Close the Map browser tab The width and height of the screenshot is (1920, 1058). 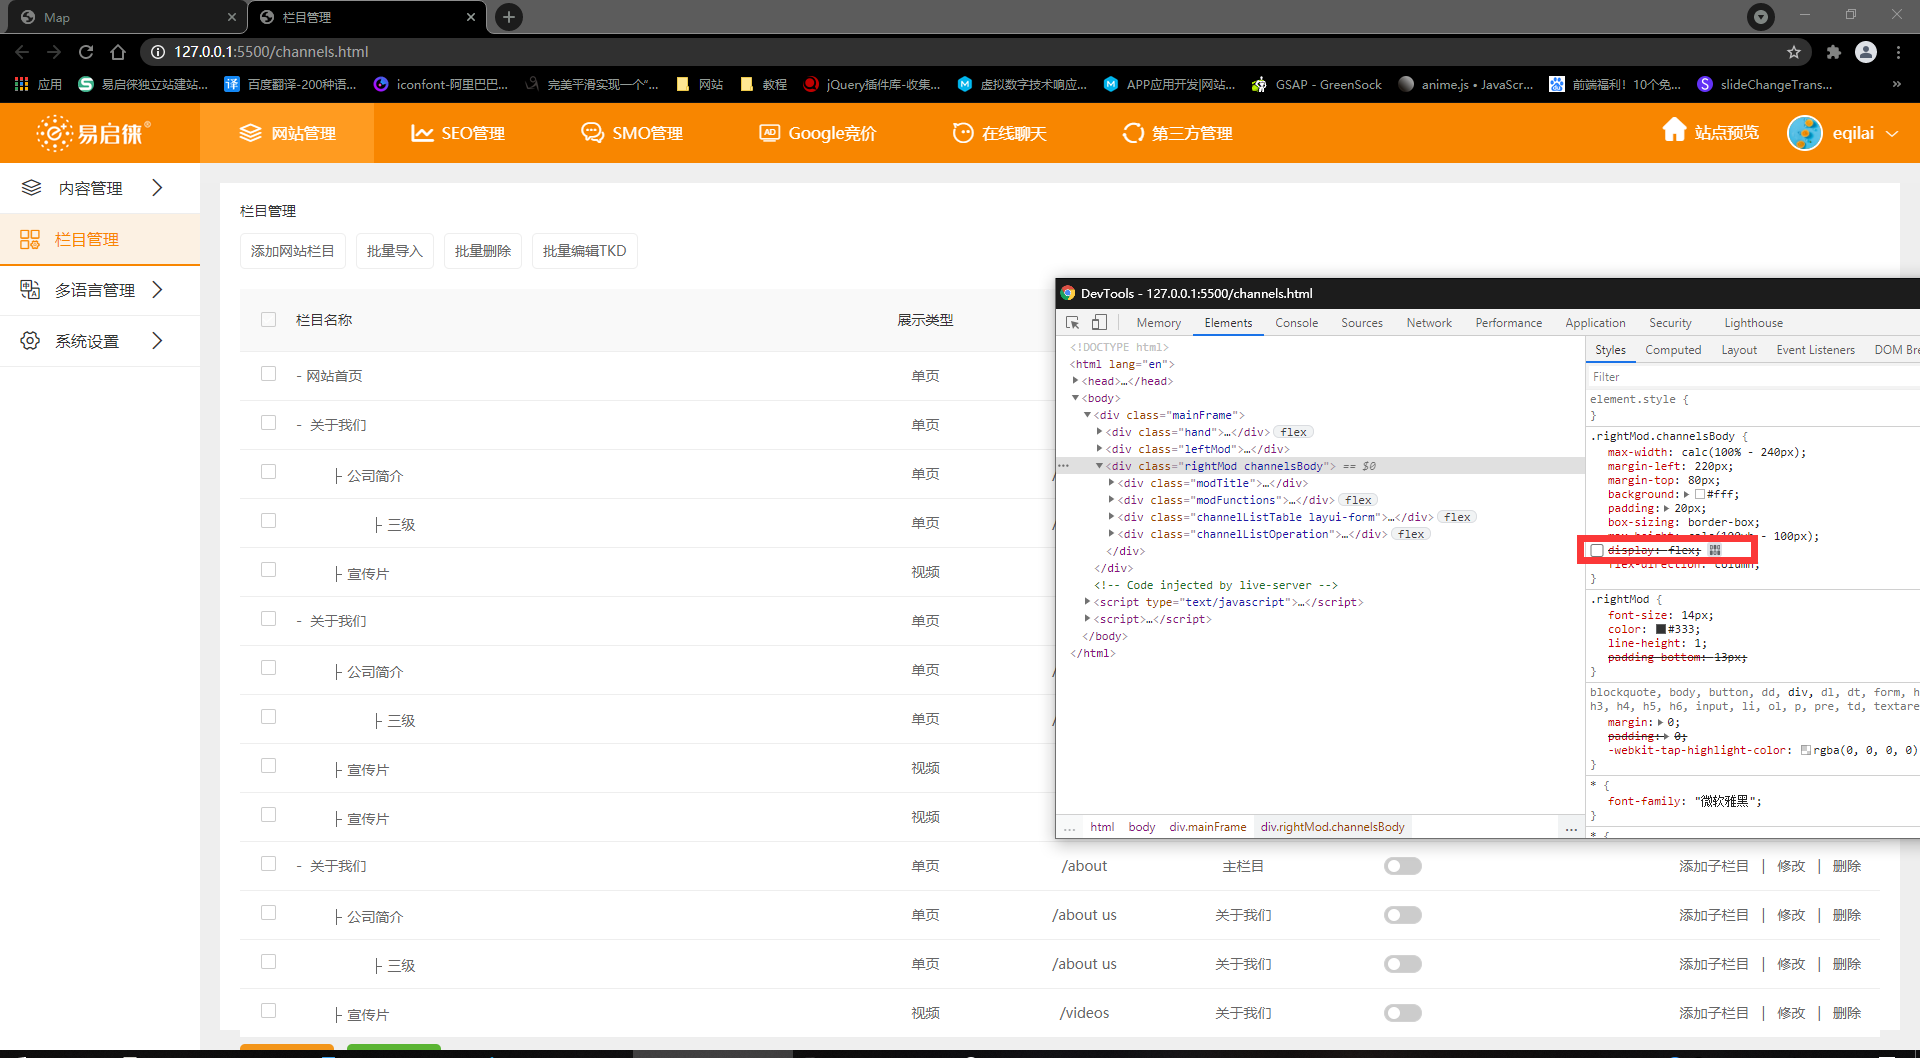(232, 17)
